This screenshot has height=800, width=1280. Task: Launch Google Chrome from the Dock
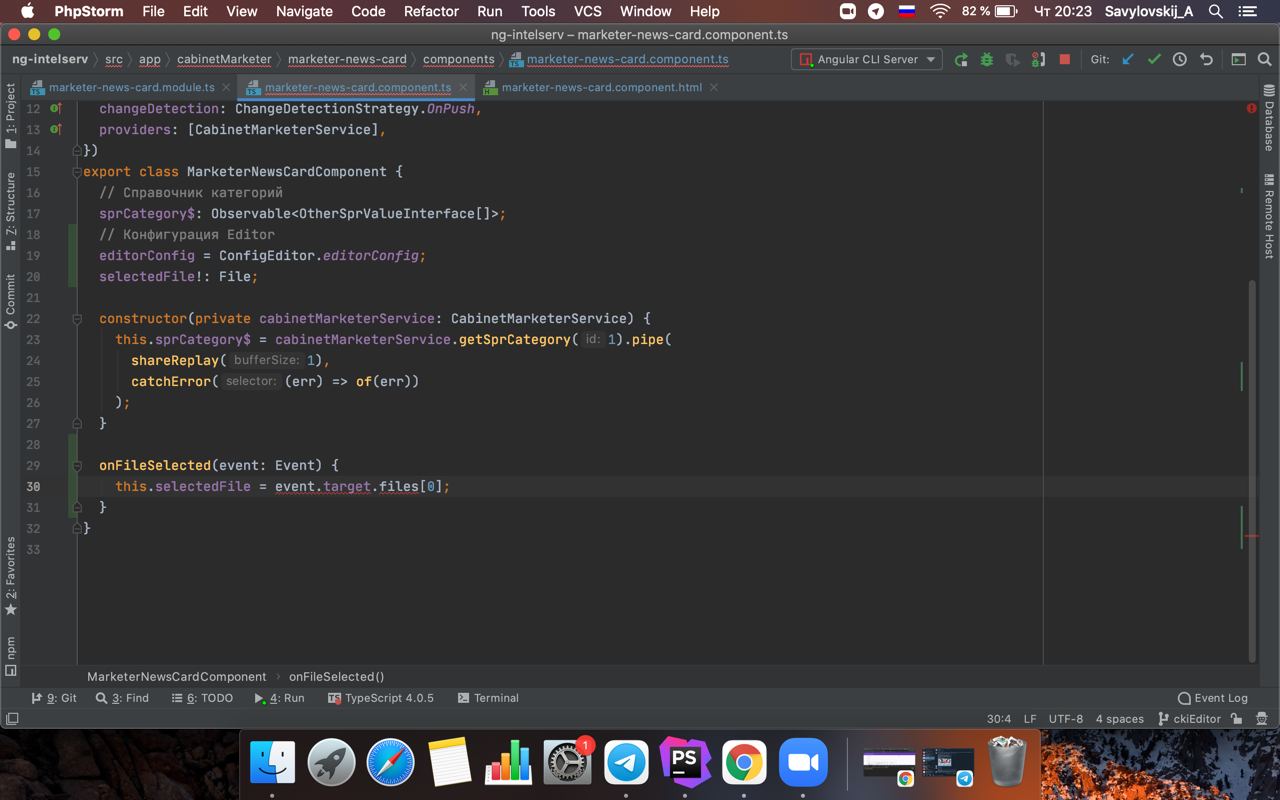pyautogui.click(x=744, y=763)
